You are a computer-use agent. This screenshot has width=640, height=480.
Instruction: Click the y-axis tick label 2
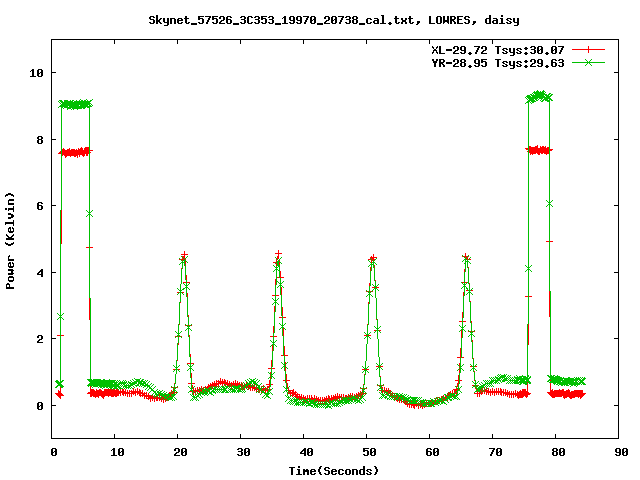click(39, 339)
